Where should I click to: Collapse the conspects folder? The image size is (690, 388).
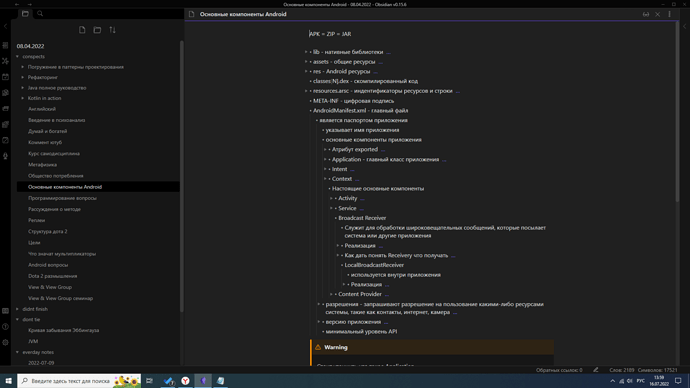coord(18,56)
